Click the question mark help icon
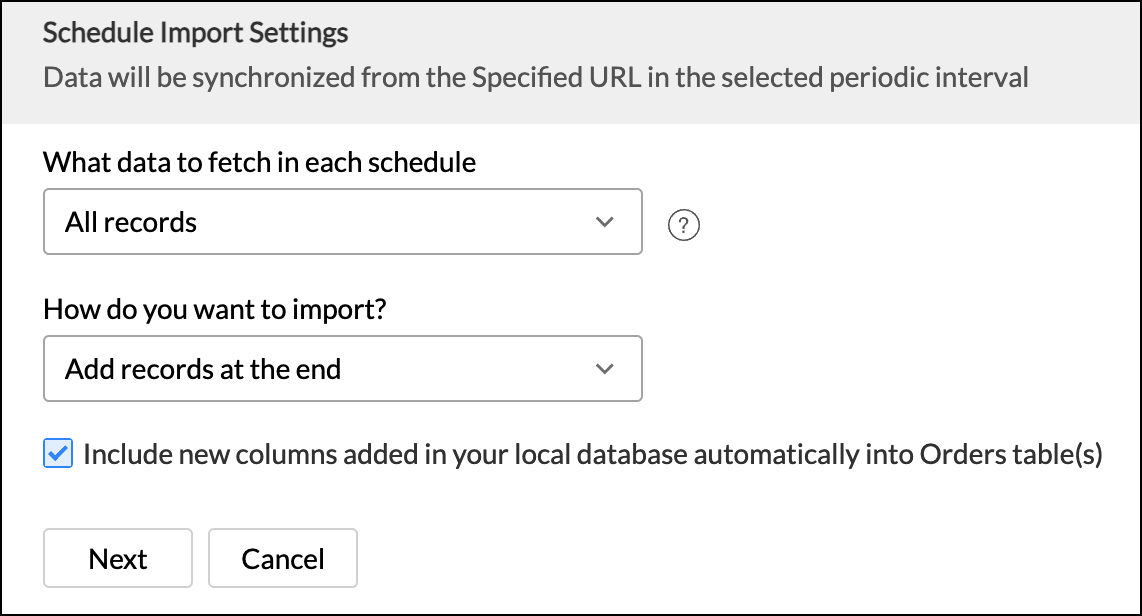The image size is (1142, 616). 683,225
